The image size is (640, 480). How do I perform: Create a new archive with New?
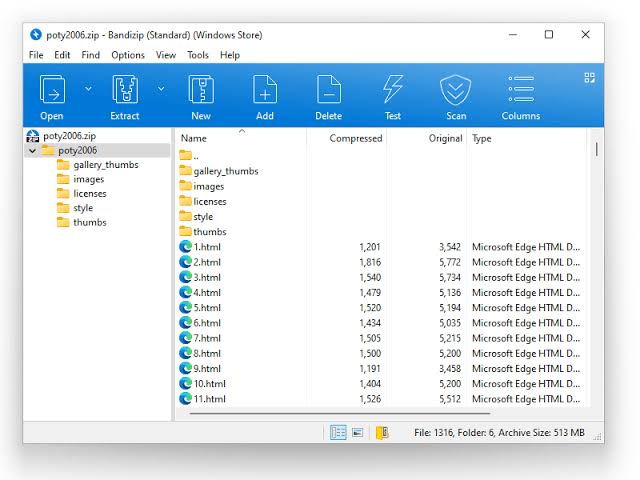(x=201, y=90)
